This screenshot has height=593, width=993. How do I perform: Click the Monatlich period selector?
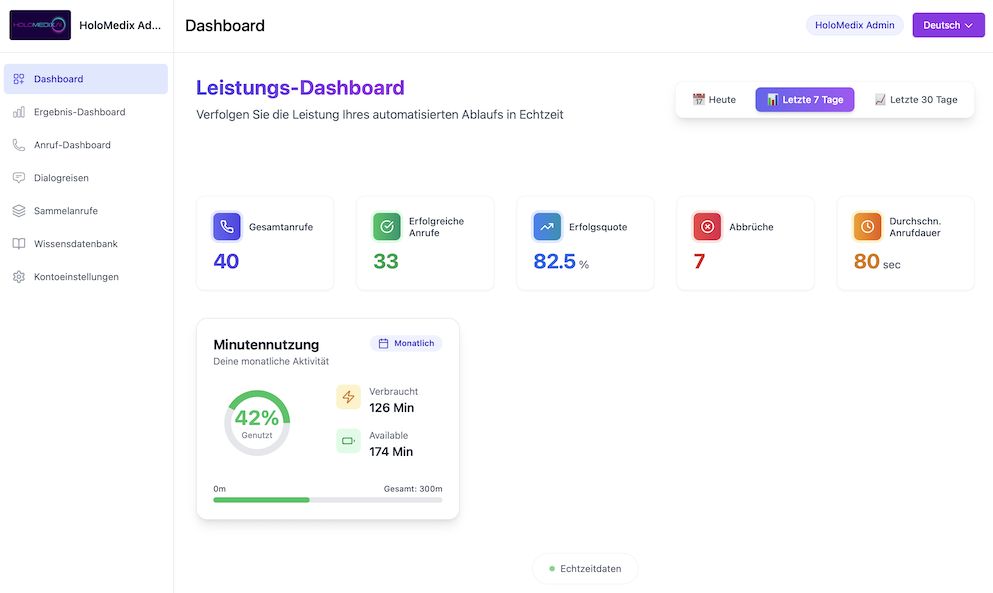click(406, 343)
